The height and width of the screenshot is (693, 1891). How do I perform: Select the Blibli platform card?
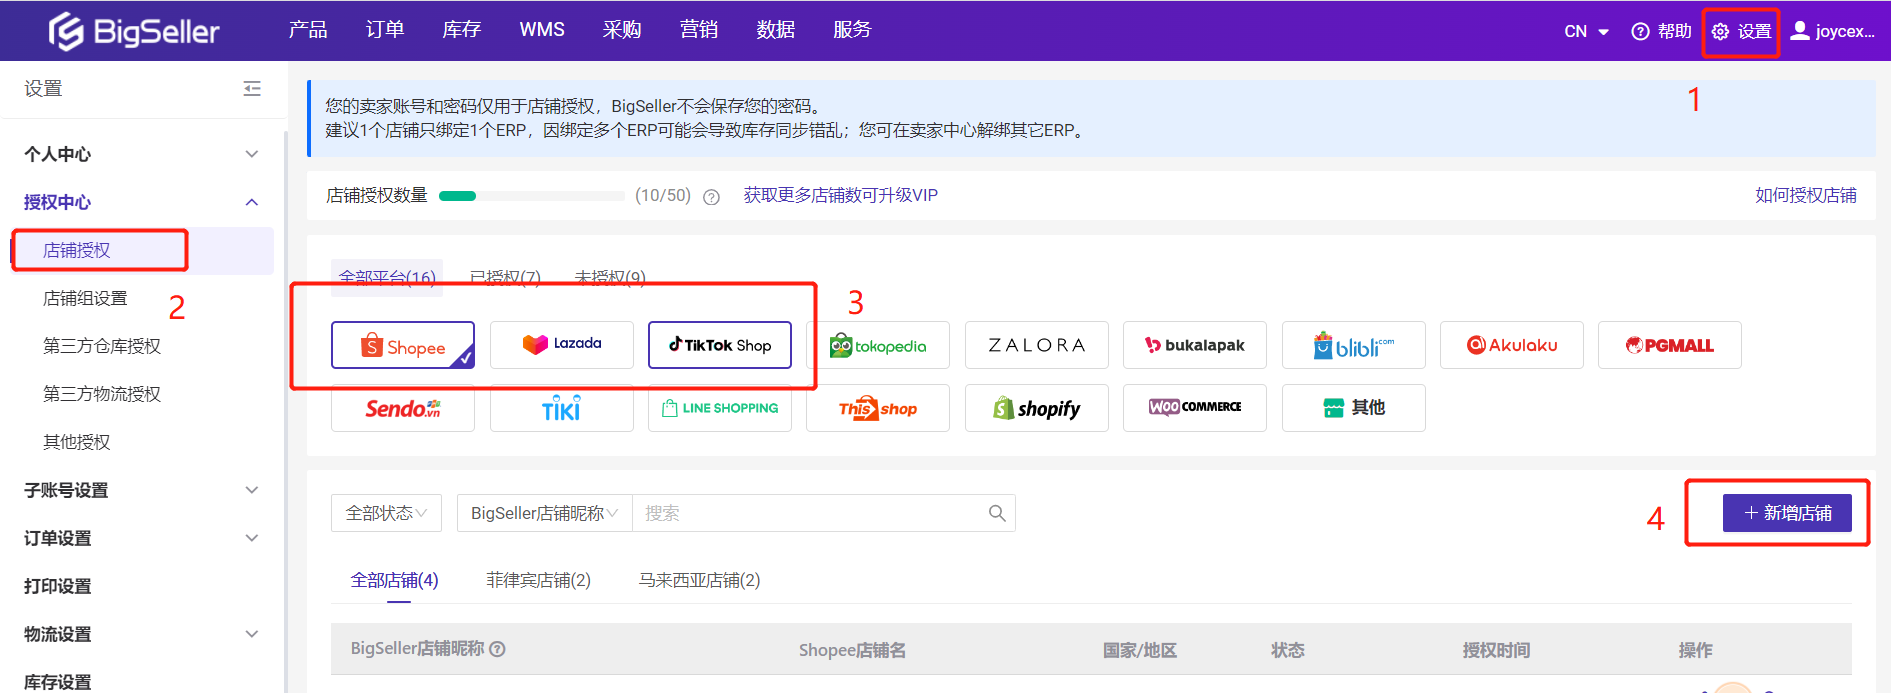(x=1354, y=345)
